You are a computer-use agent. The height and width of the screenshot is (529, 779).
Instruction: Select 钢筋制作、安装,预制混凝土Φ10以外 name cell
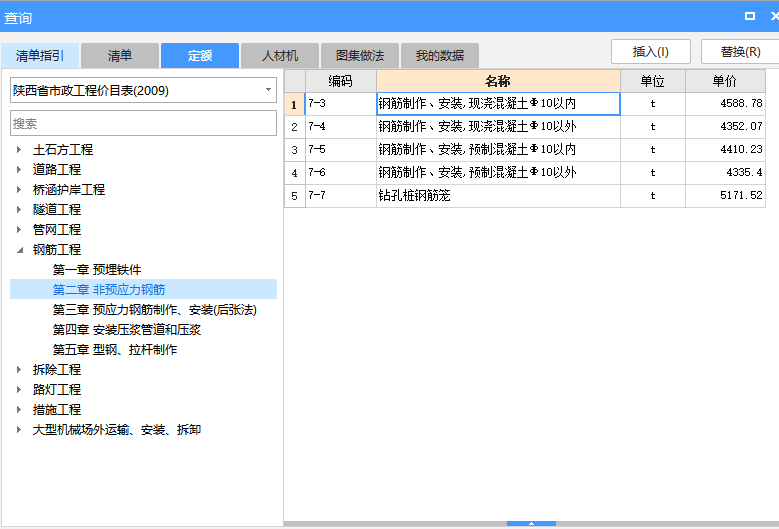pyautogui.click(x=498, y=173)
